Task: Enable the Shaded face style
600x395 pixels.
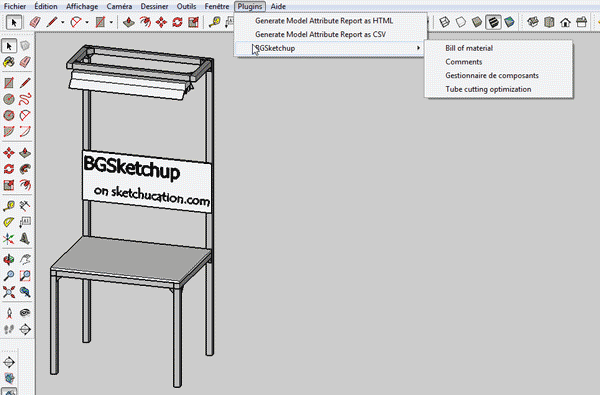Action: click(x=477, y=22)
